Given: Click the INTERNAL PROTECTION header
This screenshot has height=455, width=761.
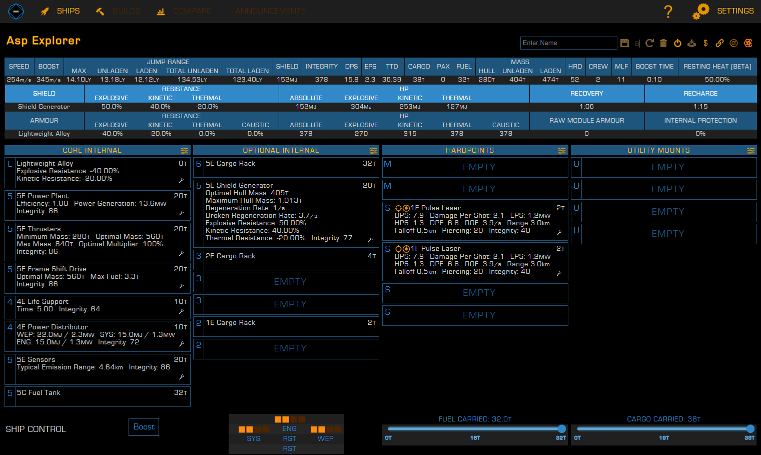Looking at the screenshot, I should coord(700,120).
